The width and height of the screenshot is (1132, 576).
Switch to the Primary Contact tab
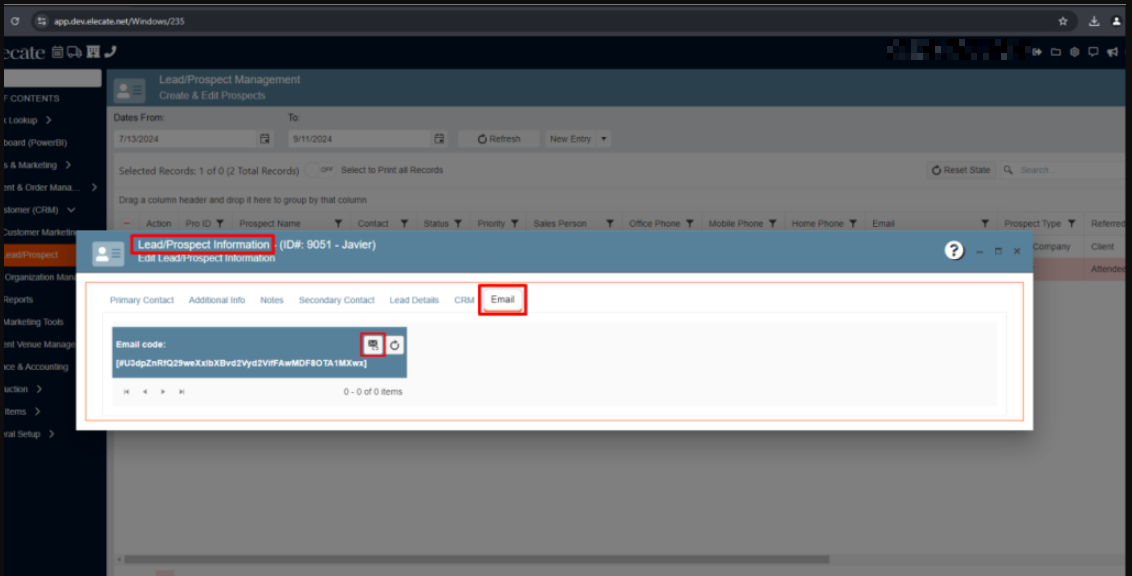click(141, 300)
